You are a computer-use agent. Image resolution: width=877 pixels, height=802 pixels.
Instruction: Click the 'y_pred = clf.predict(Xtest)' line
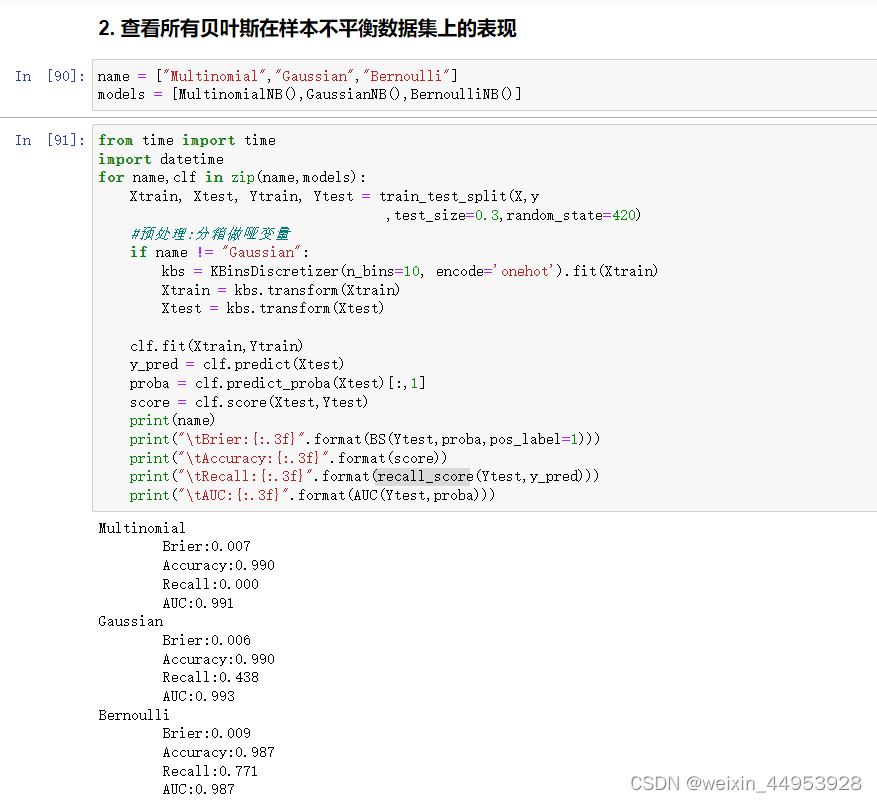tap(237, 364)
